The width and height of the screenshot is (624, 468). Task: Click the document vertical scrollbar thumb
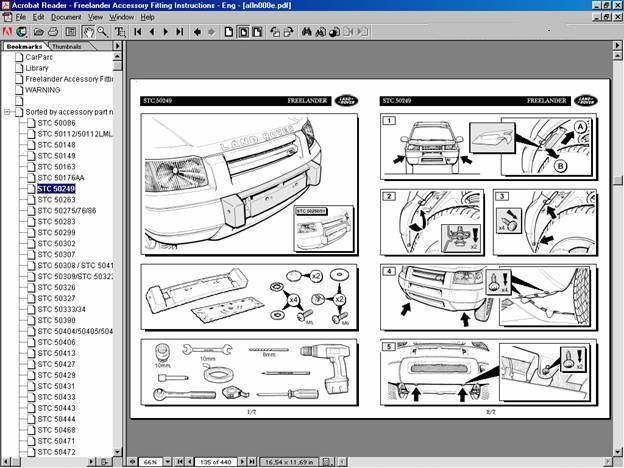coord(618,180)
